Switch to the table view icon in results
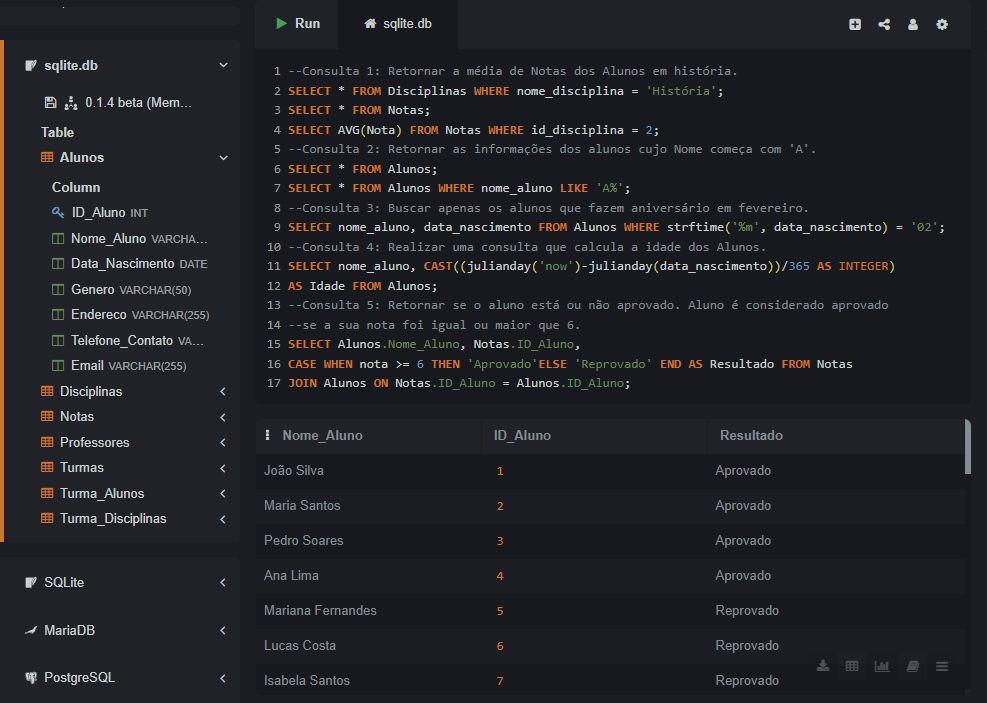Viewport: 987px width, 703px height. tap(852, 666)
